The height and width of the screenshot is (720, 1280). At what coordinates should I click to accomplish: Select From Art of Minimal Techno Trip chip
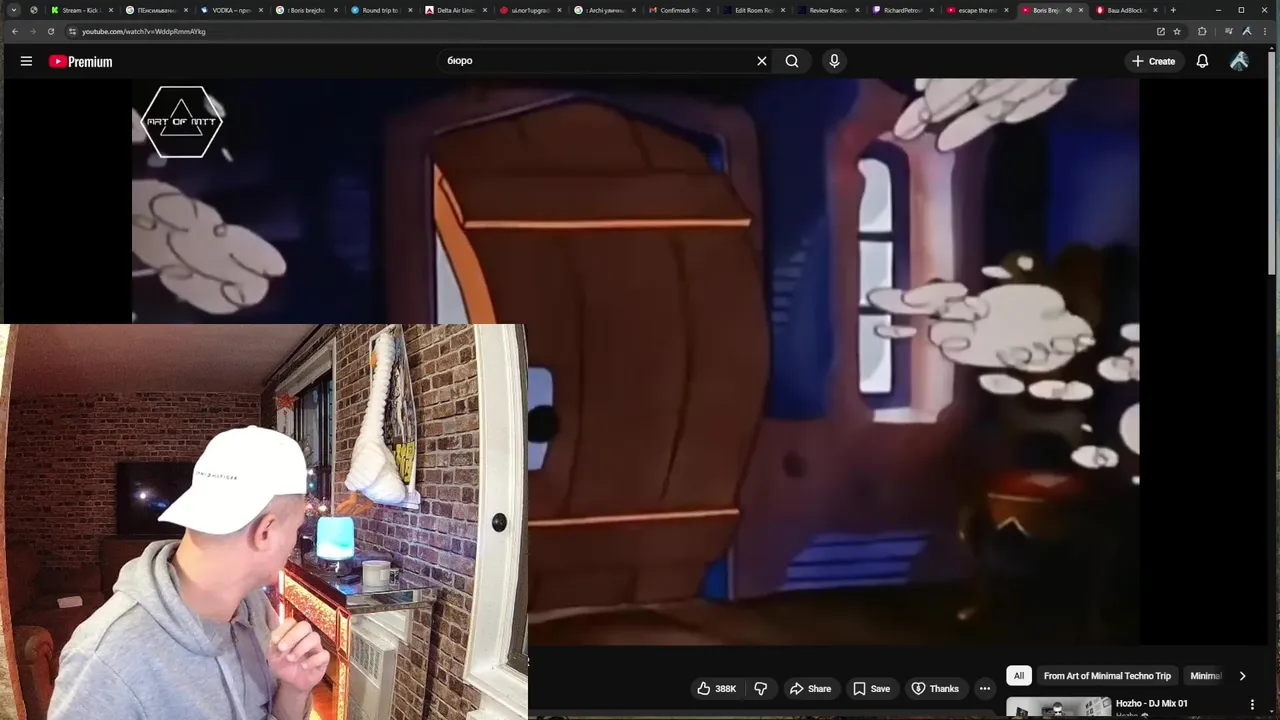click(1107, 676)
